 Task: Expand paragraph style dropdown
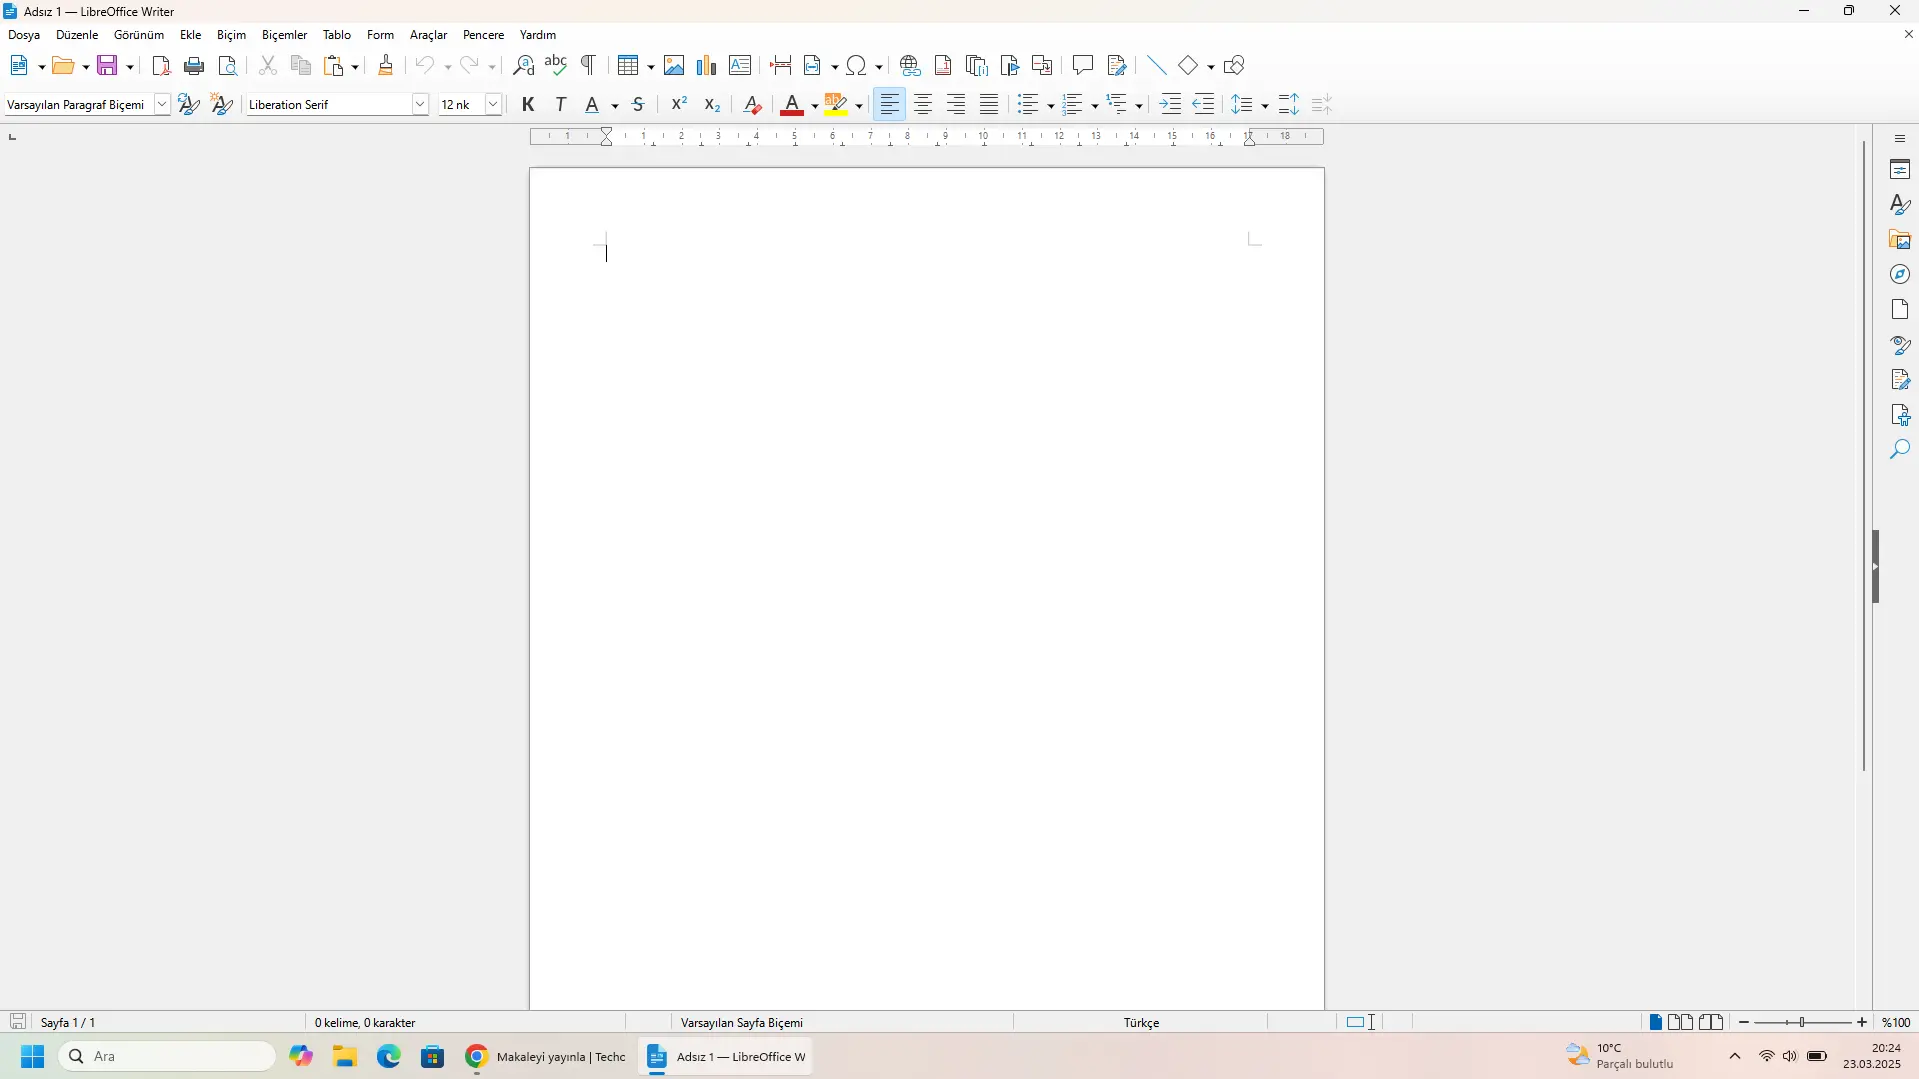[x=162, y=105]
